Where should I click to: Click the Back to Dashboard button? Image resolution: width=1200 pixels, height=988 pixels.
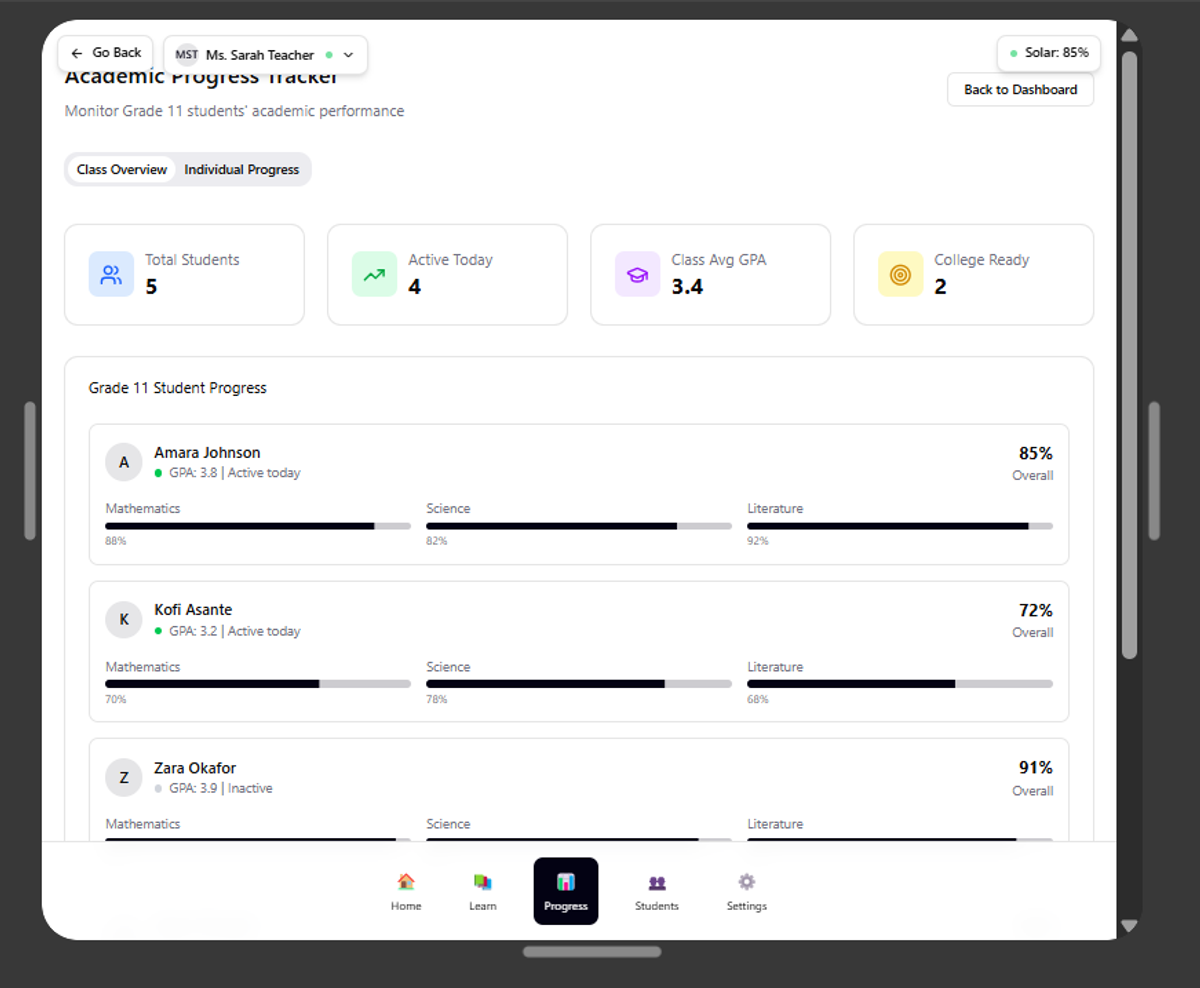1020,90
